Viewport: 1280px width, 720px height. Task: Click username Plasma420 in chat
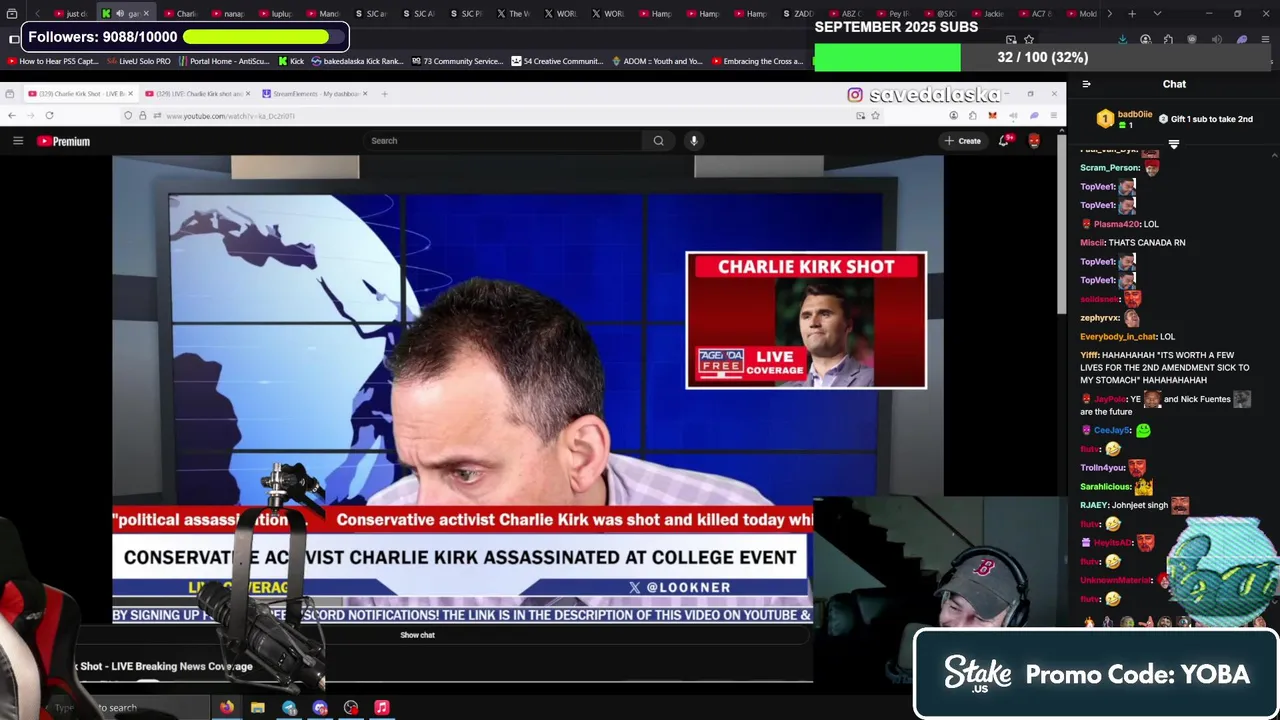1116,224
